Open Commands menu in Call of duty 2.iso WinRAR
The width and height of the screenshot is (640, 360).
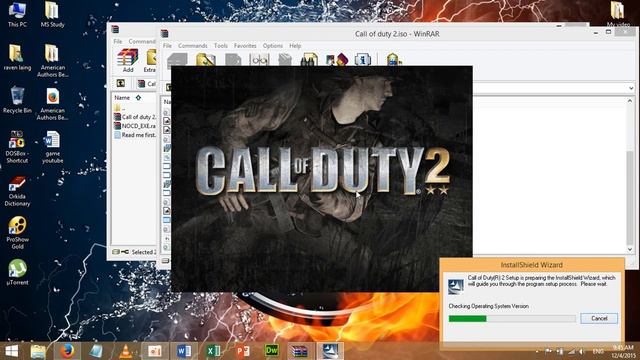click(x=193, y=46)
